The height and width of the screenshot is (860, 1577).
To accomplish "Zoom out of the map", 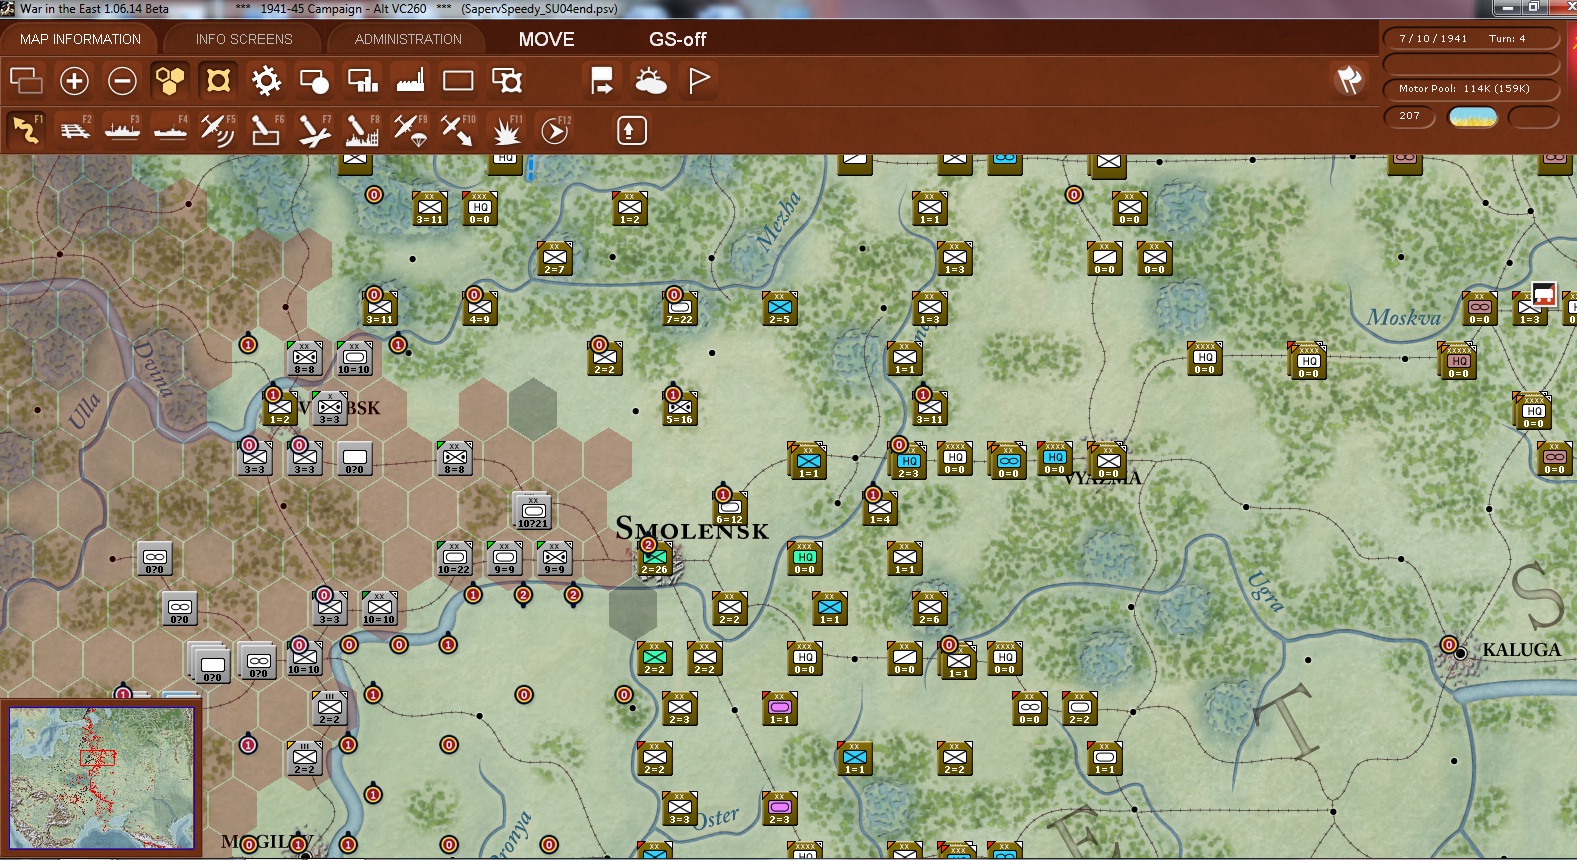I will 122,80.
